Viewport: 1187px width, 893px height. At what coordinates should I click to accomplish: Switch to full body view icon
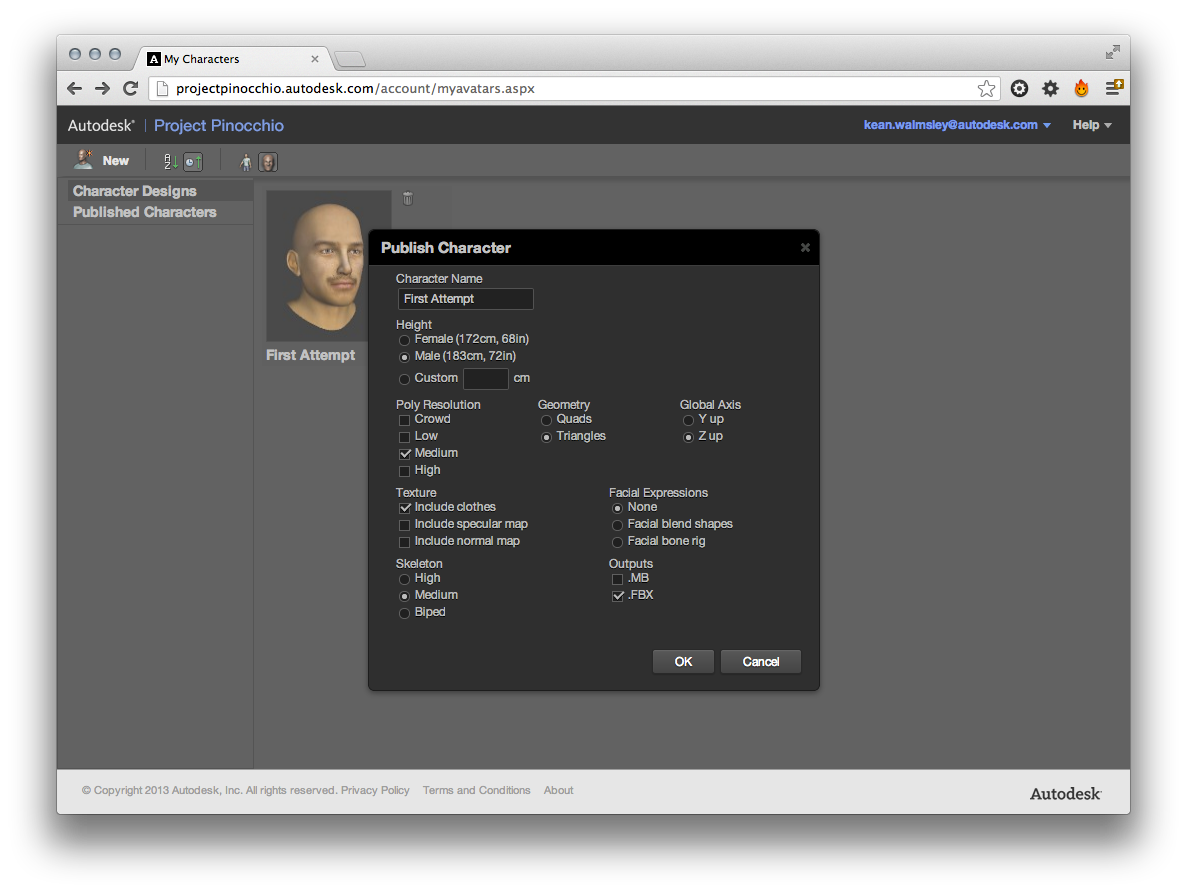click(245, 162)
